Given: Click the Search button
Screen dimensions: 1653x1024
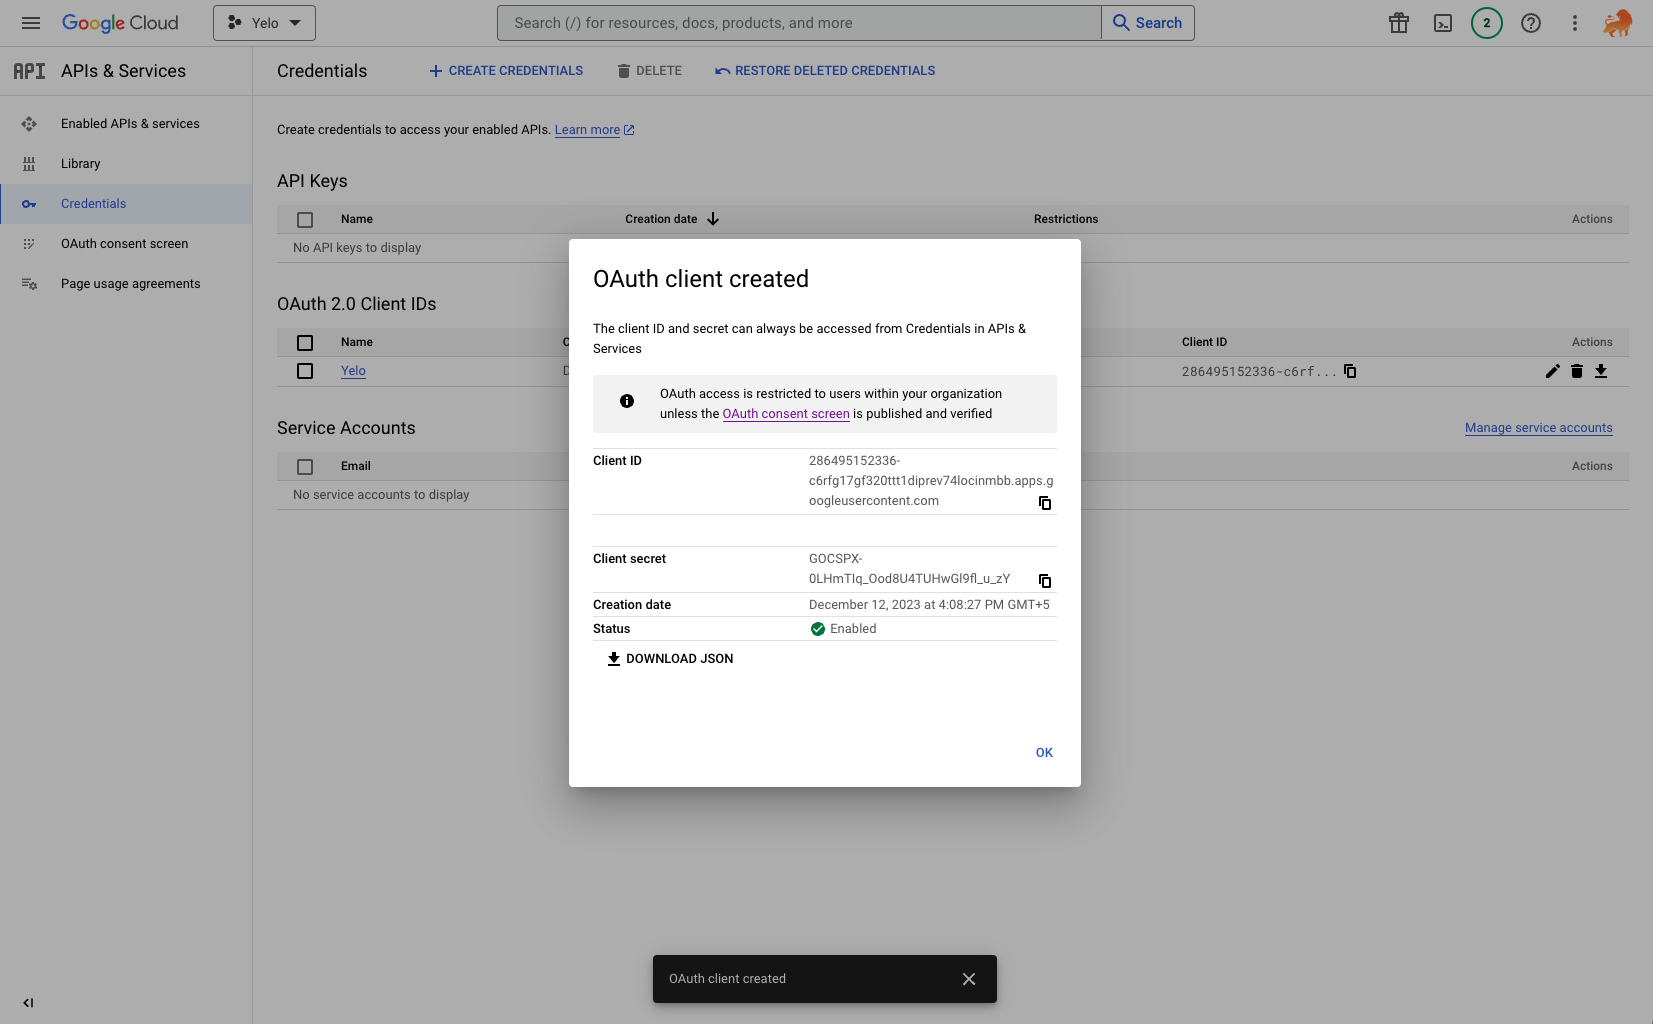Looking at the screenshot, I should (1148, 23).
